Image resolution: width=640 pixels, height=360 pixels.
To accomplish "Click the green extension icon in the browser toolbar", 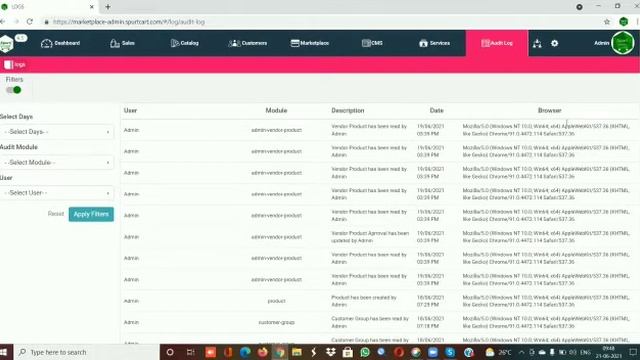I will tap(623, 22).
